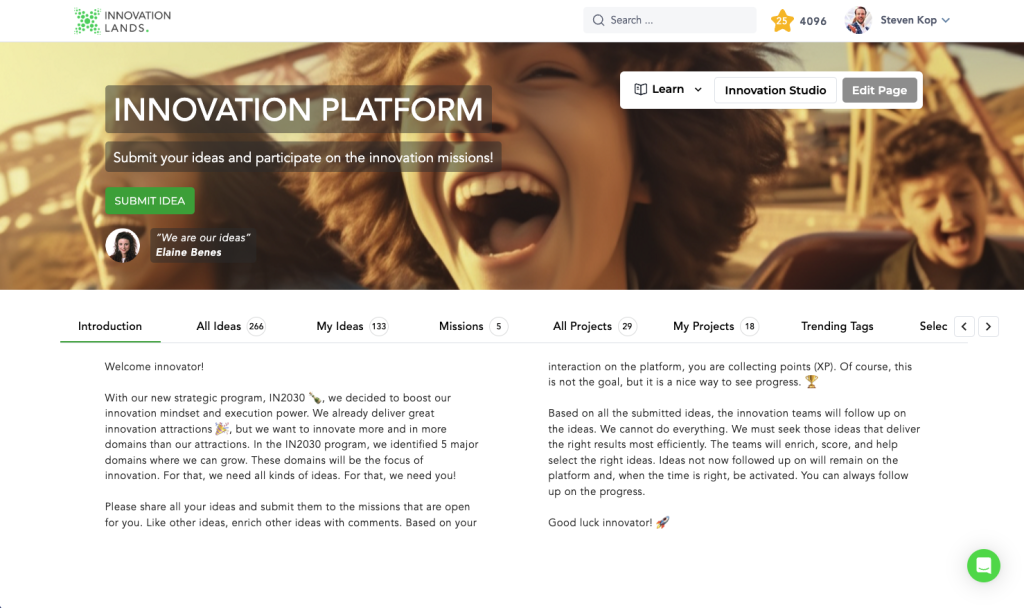Click the book icon next to Learn
This screenshot has width=1024, height=608.
(640, 89)
